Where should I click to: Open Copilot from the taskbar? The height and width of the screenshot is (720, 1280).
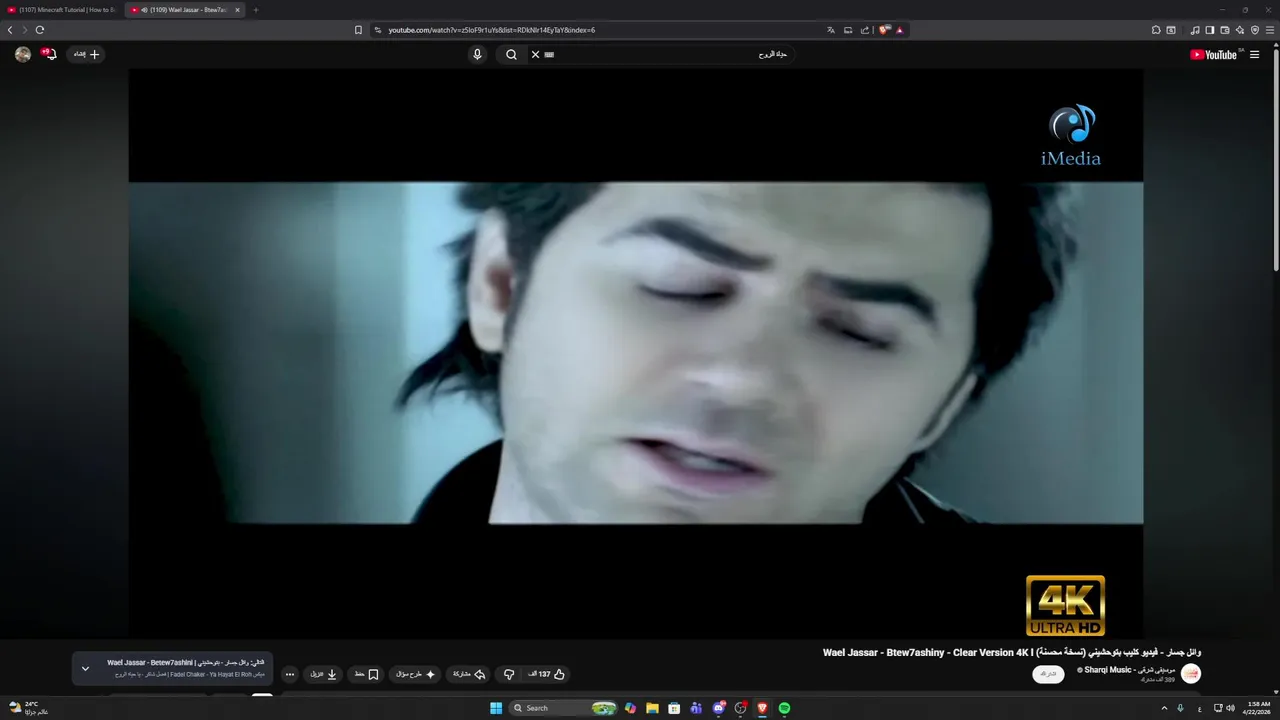tap(630, 708)
